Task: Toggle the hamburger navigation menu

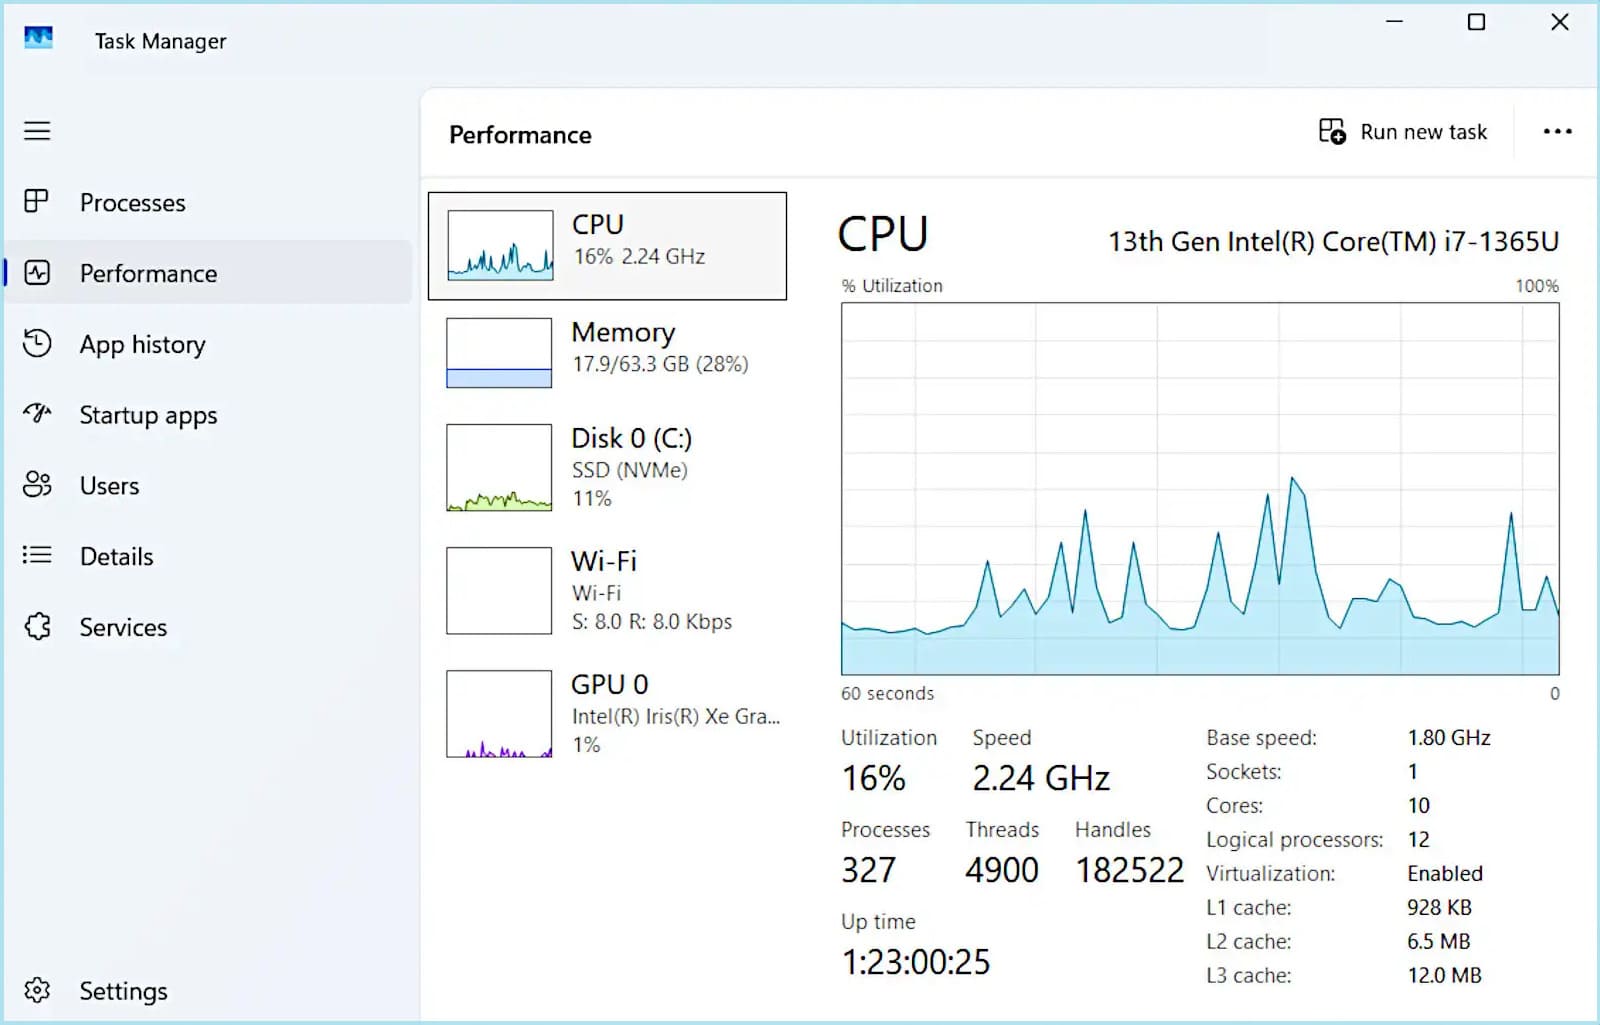Action: [37, 131]
